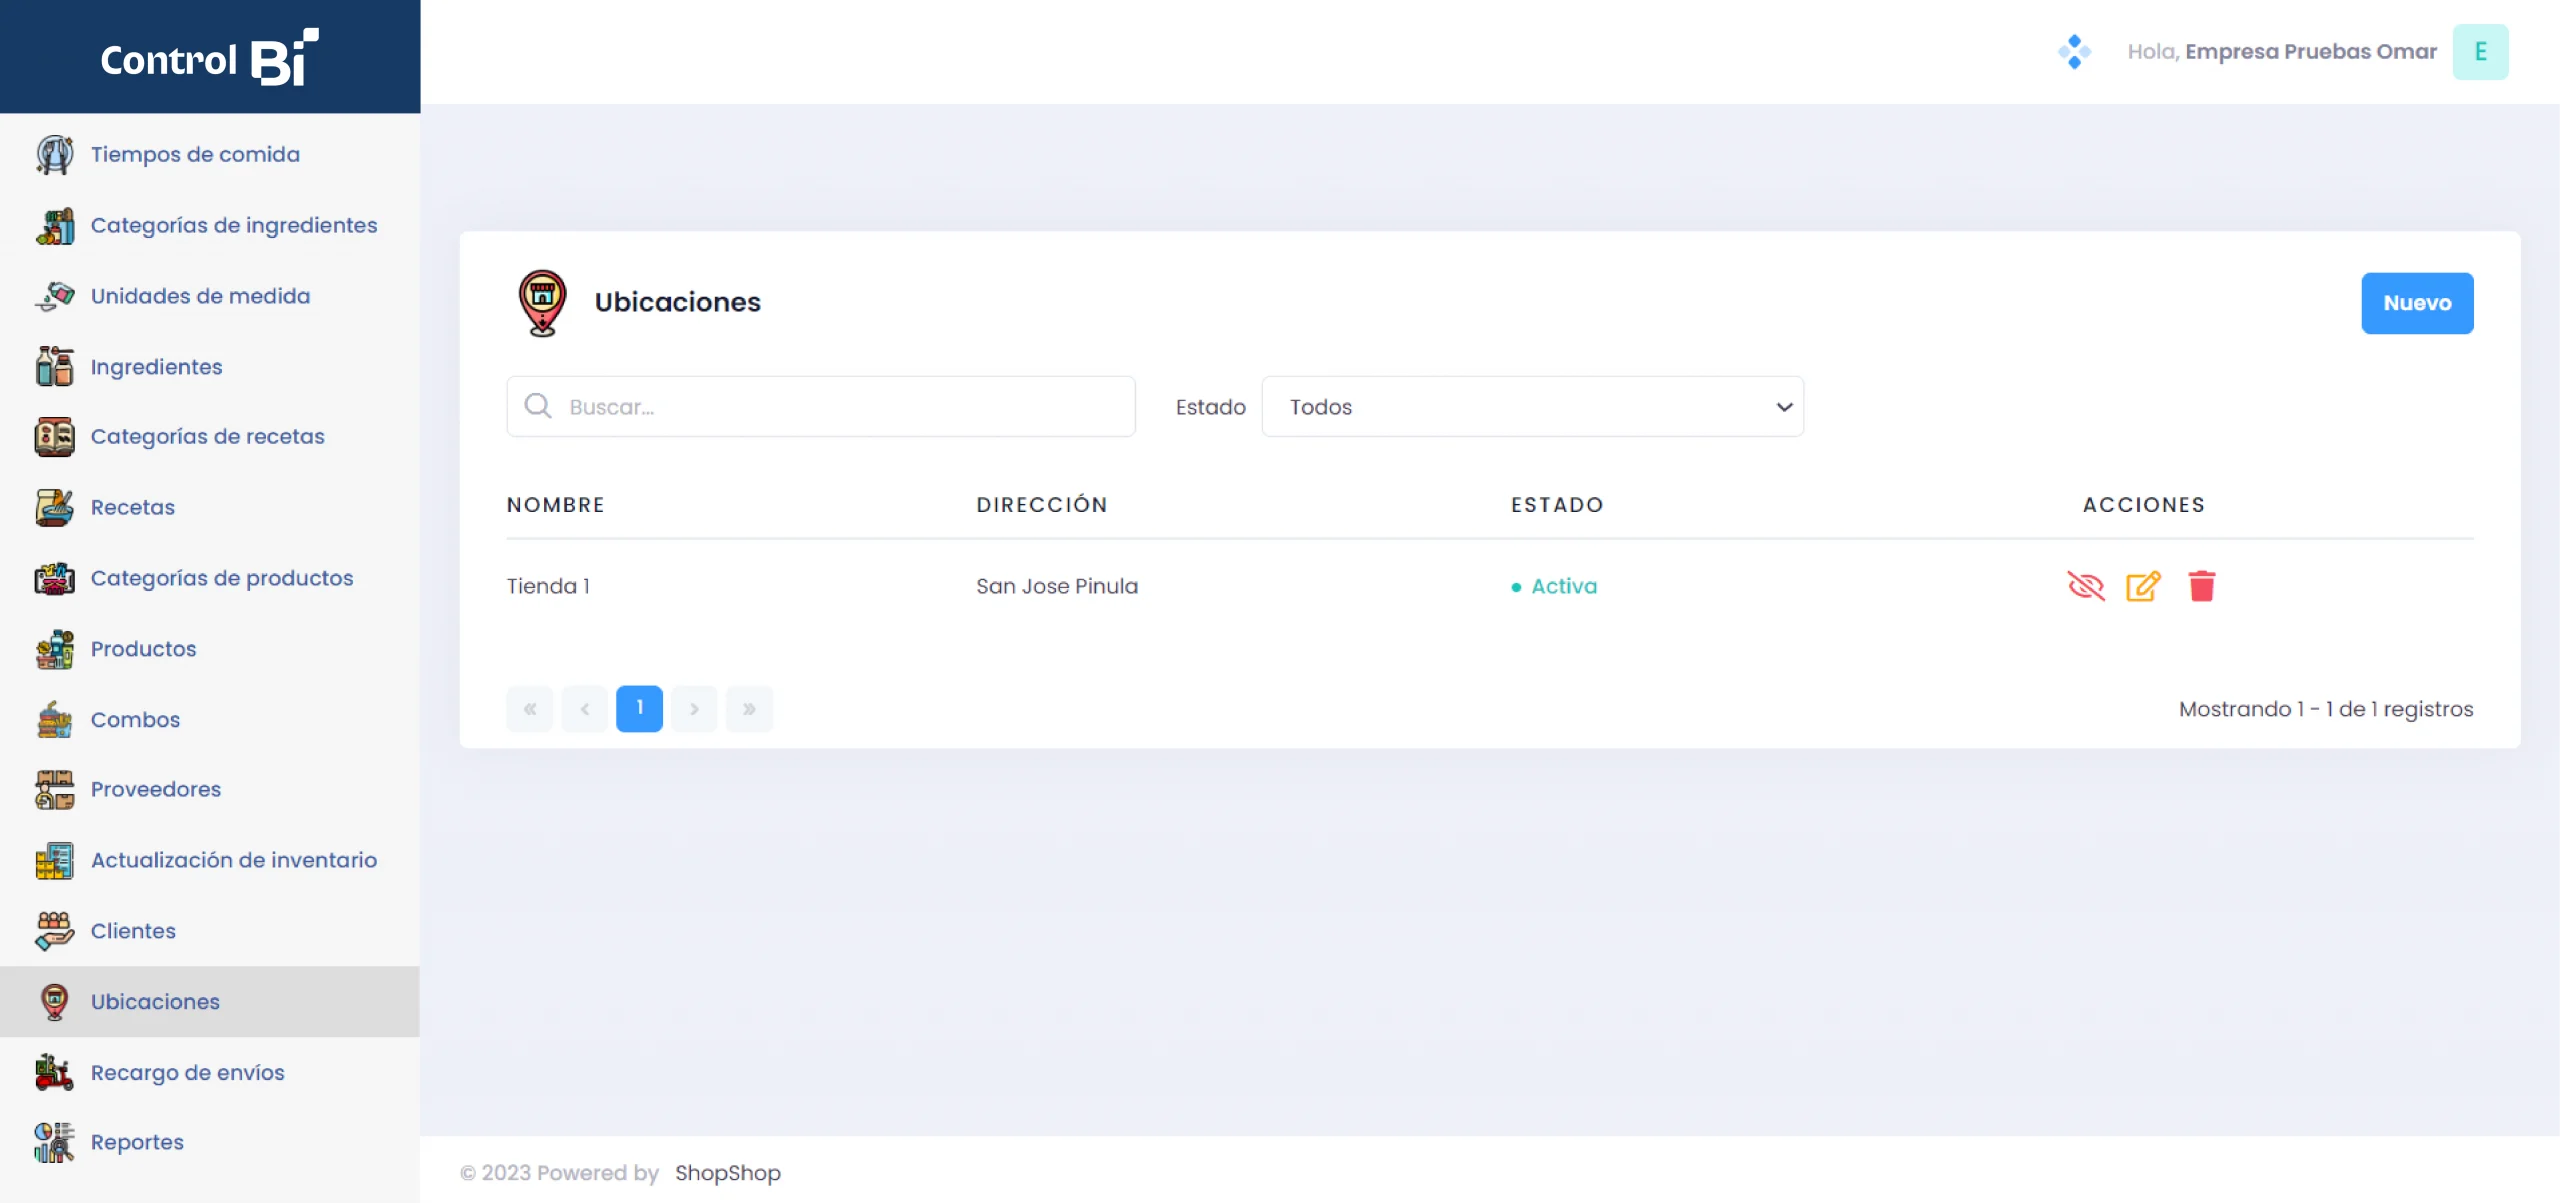Click the Nuevo button
The height and width of the screenshot is (1203, 2560).
point(2417,303)
